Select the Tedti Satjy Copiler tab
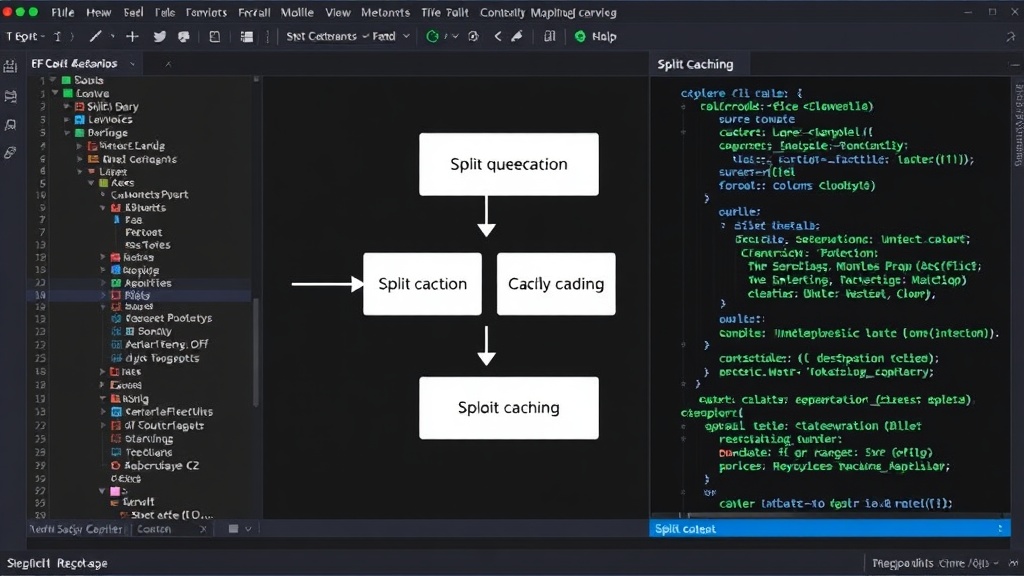This screenshot has height=576, width=1024. [x=76, y=529]
